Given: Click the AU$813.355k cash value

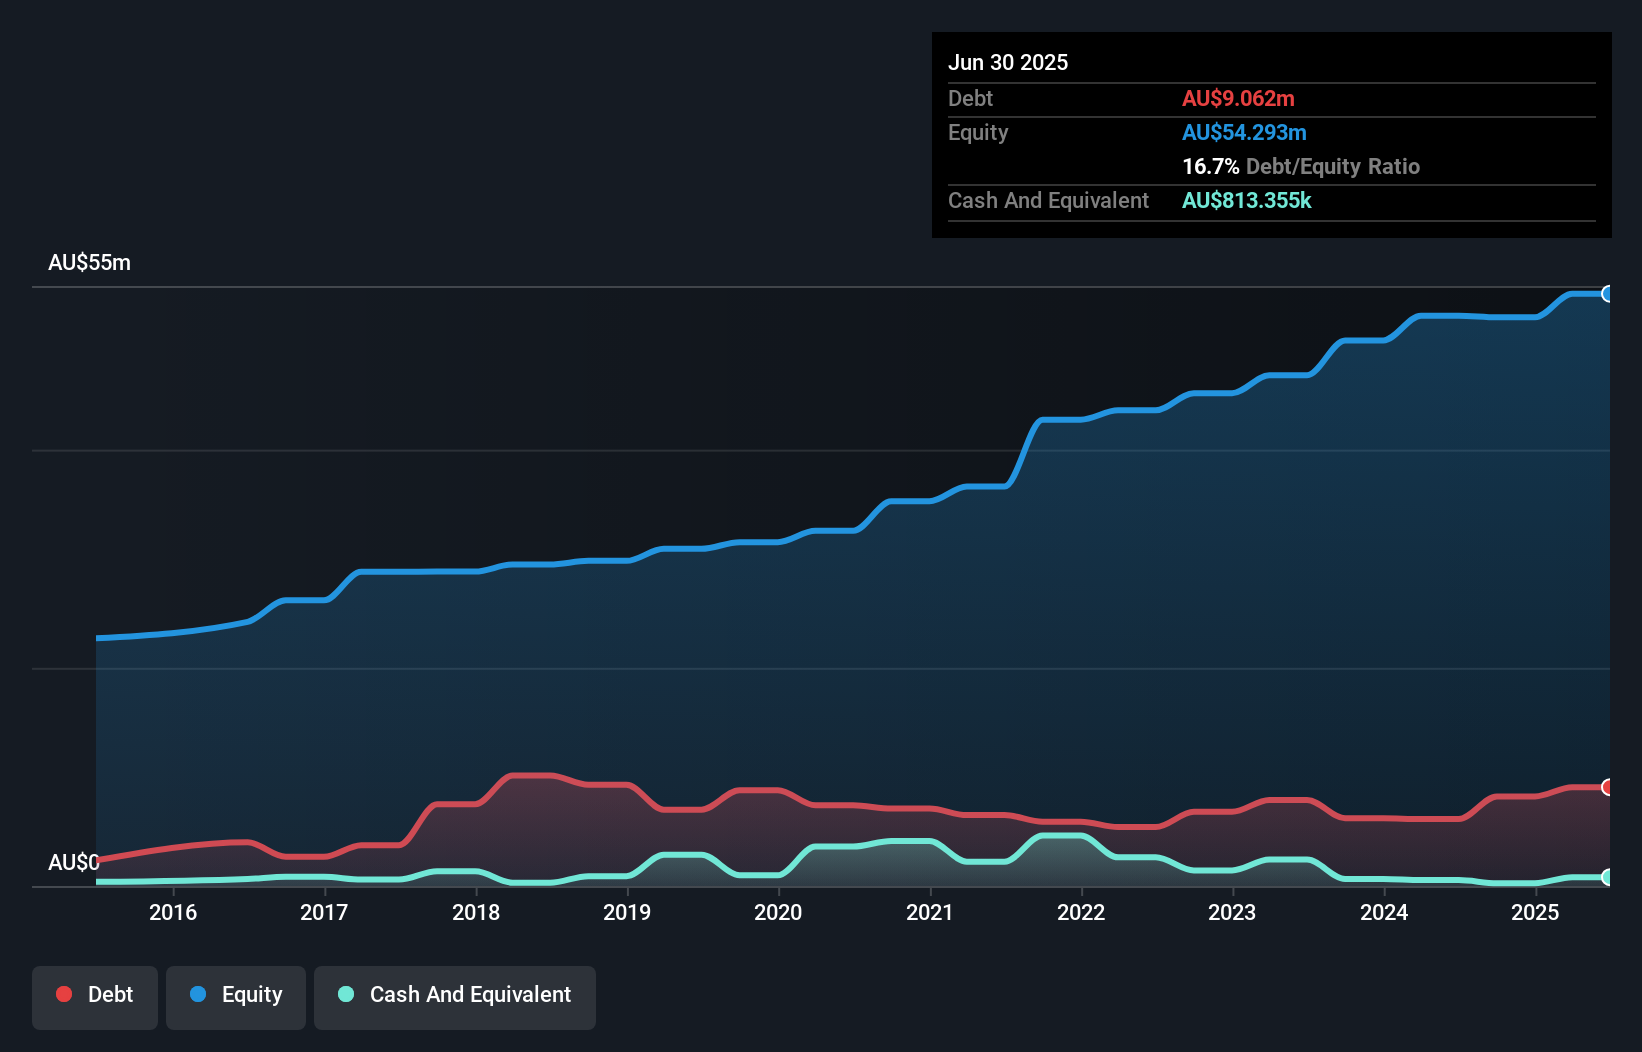Looking at the screenshot, I should coord(1246,200).
